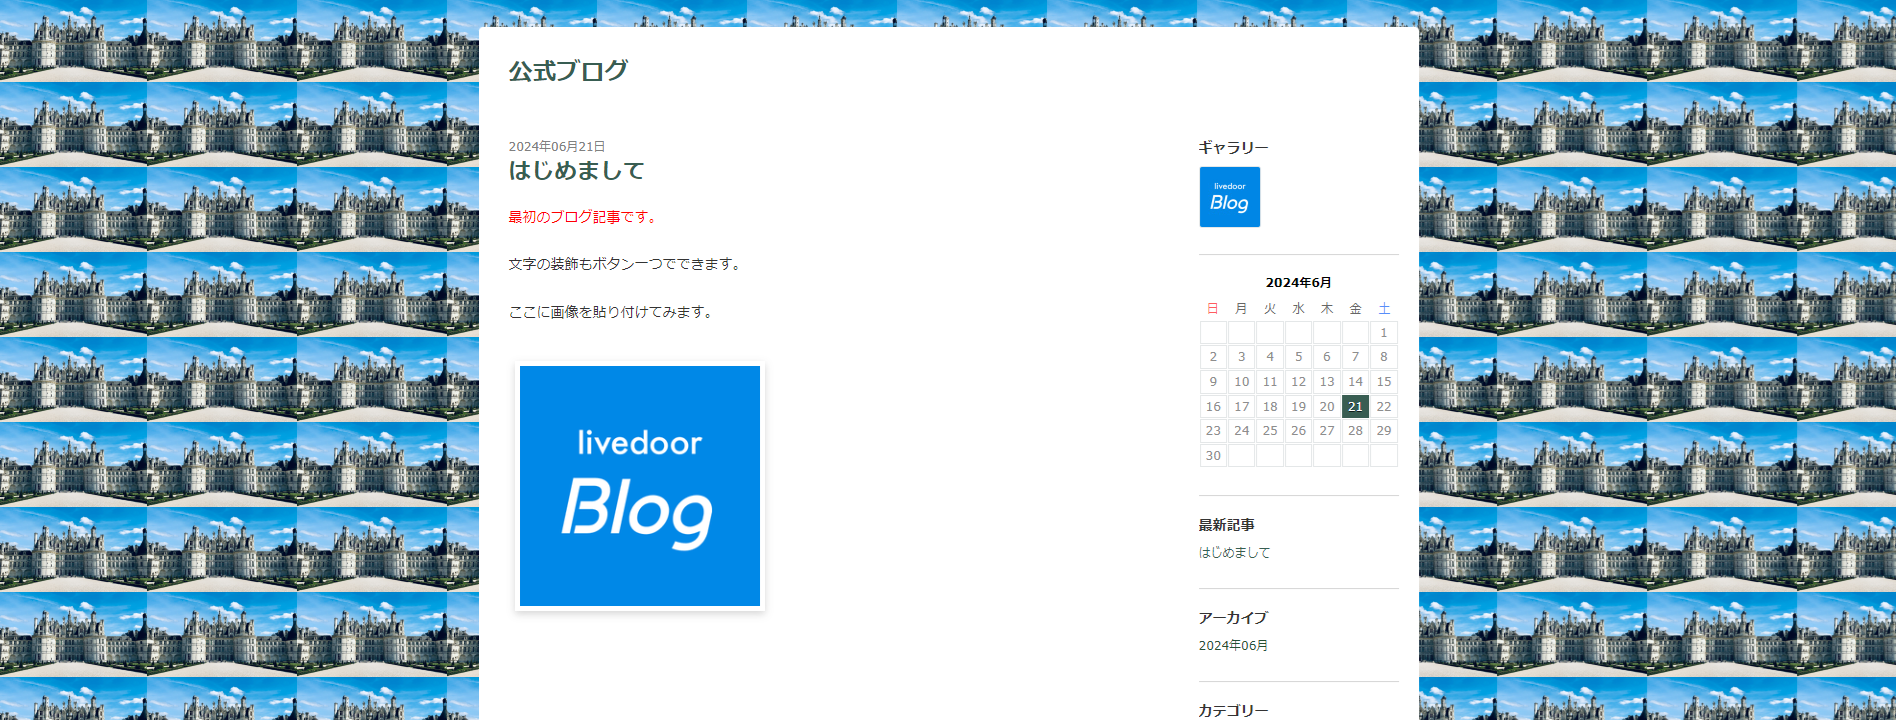Click the post date 2024年06月21日
Viewport: 1896px width, 720px height.
coord(556,146)
